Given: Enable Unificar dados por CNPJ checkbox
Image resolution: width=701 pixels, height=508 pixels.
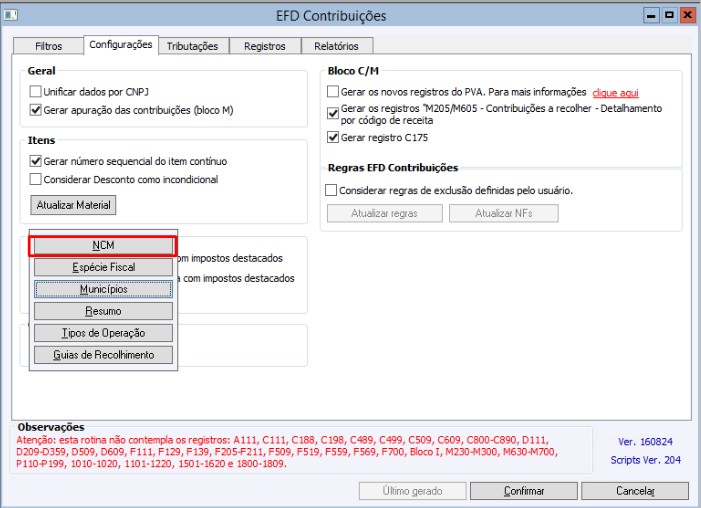Looking at the screenshot, I should (x=35, y=92).
